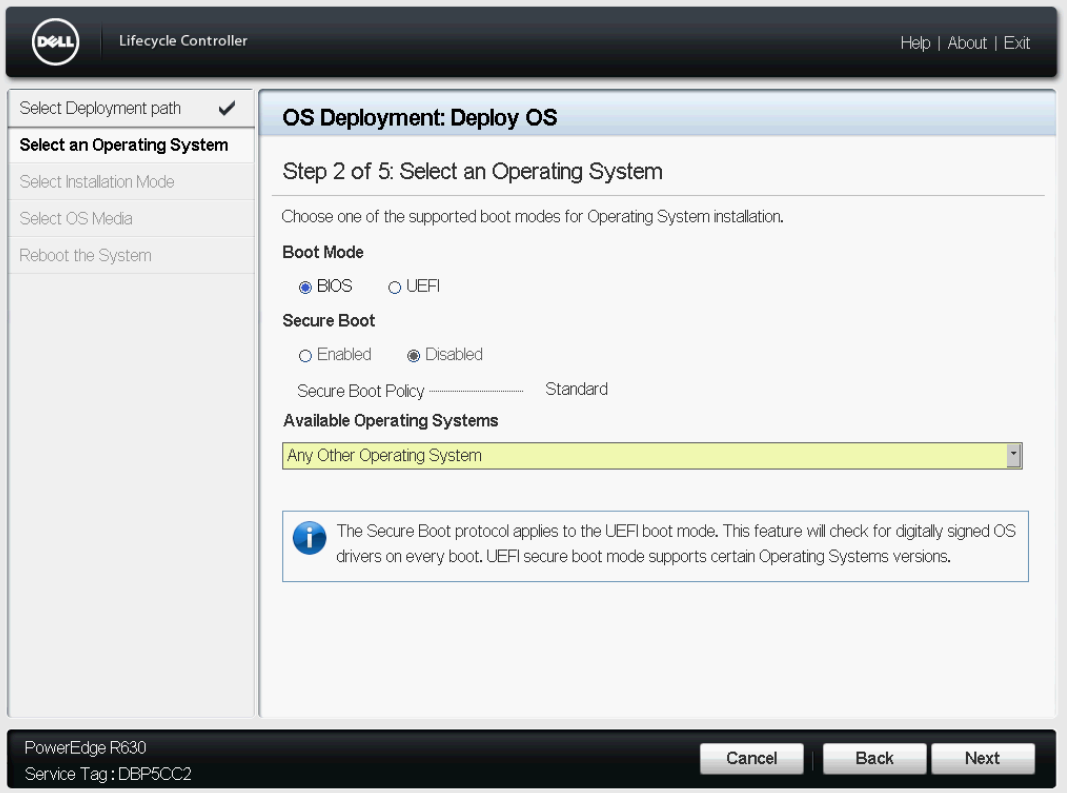Open the About link in header

tap(967, 43)
